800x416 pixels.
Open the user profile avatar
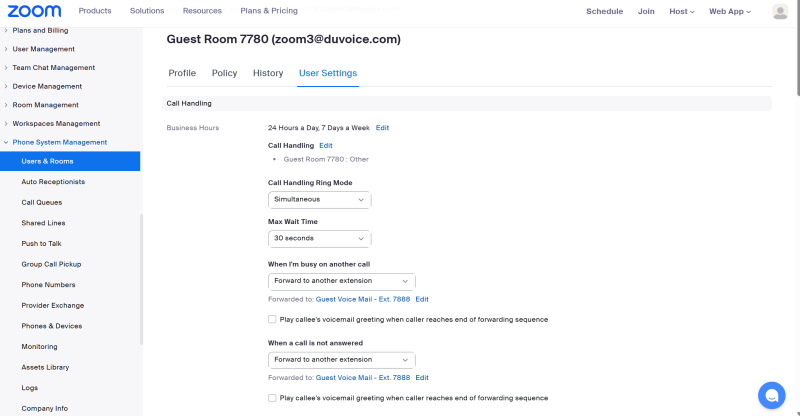pos(780,11)
